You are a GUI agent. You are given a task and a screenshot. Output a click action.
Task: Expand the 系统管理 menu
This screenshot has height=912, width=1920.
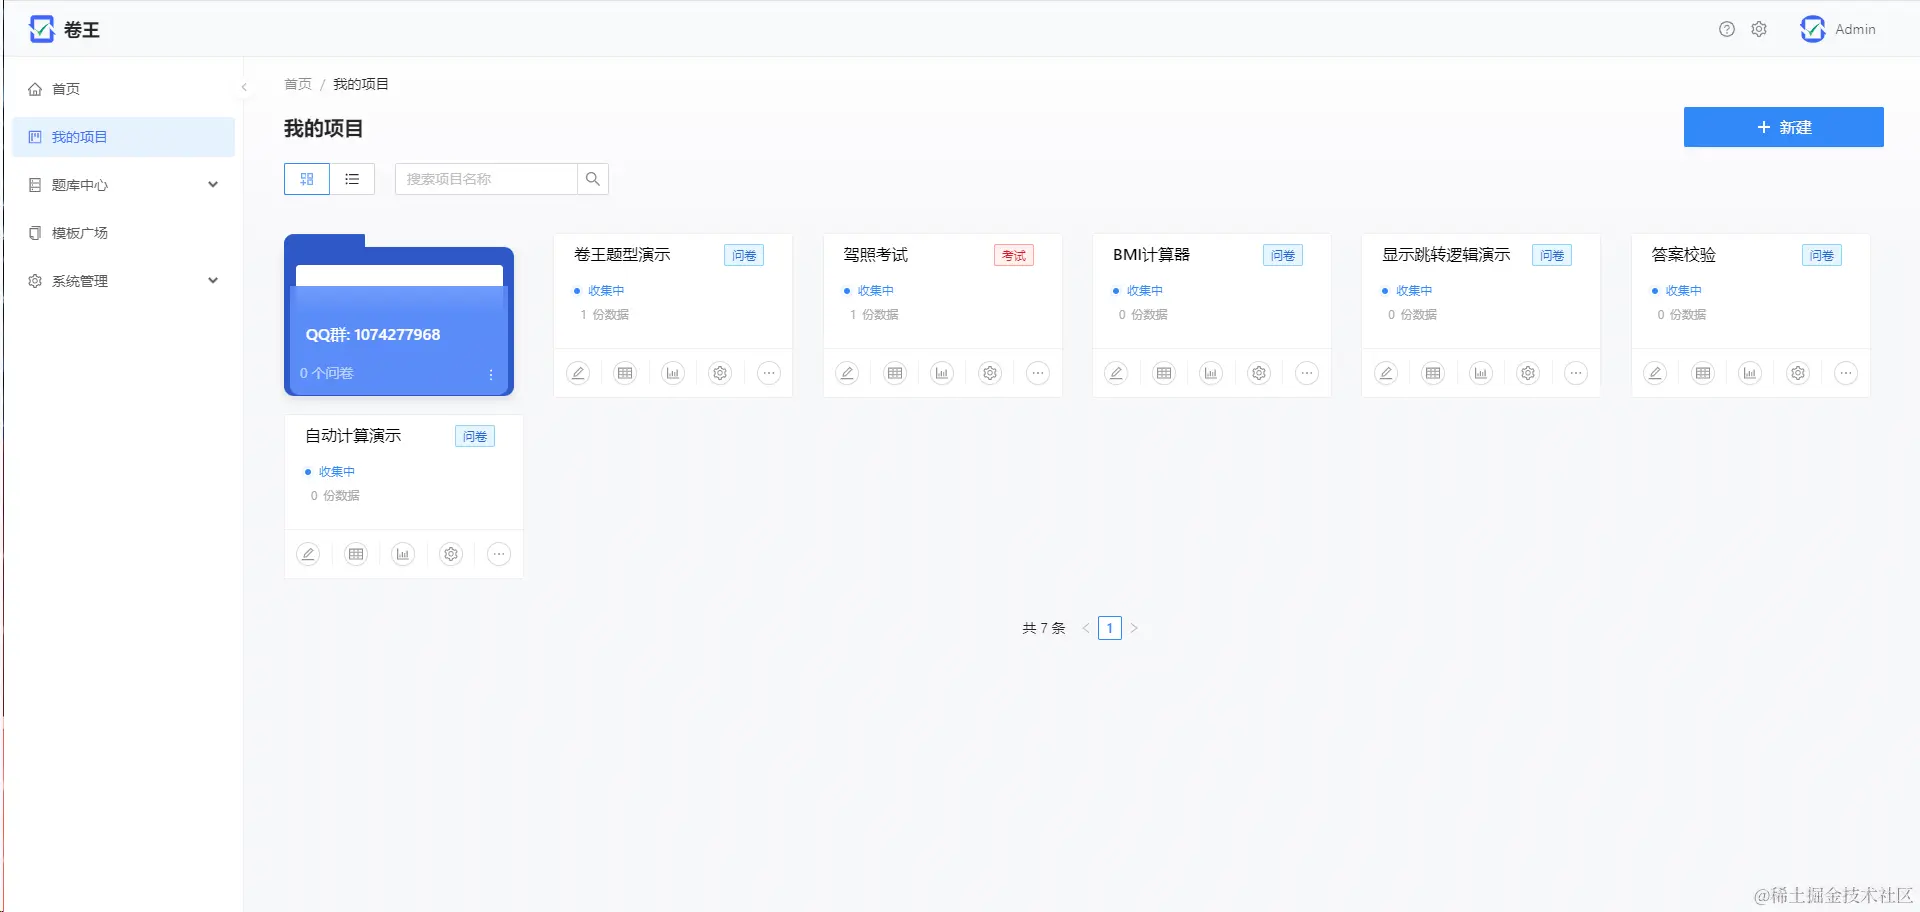pos(124,281)
